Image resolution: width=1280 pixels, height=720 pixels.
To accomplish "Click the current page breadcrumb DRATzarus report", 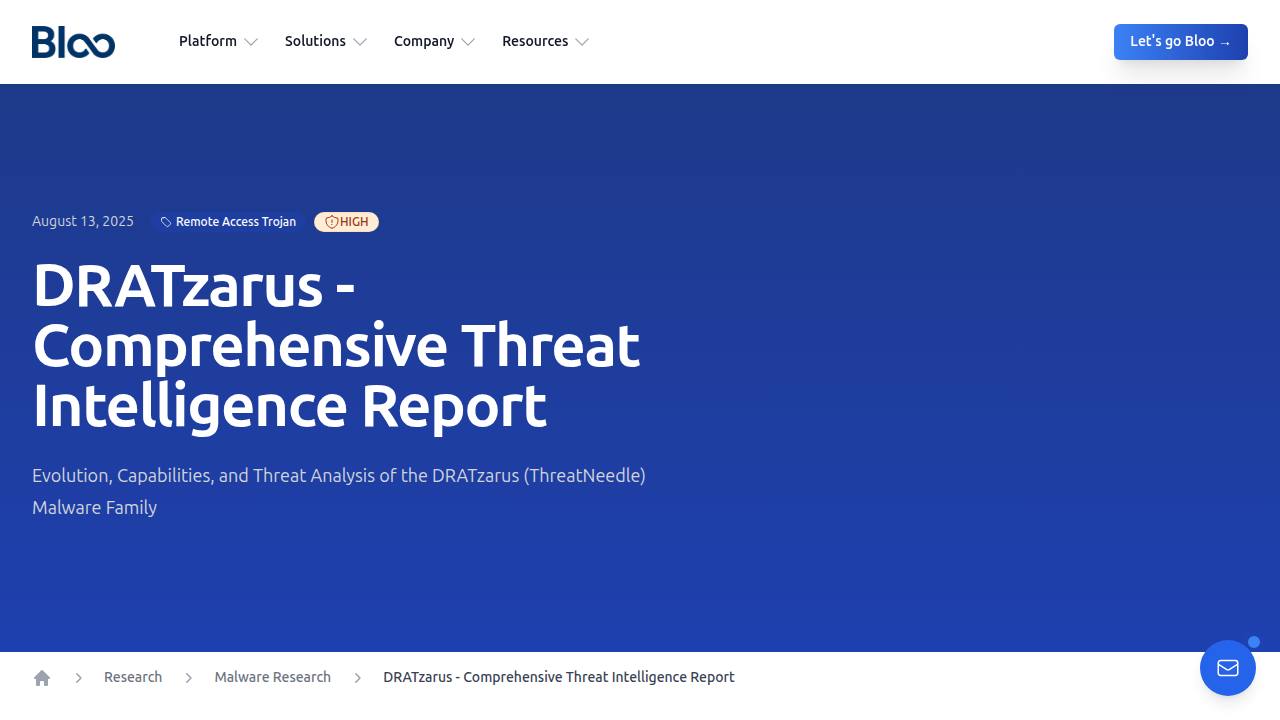I will point(559,677).
